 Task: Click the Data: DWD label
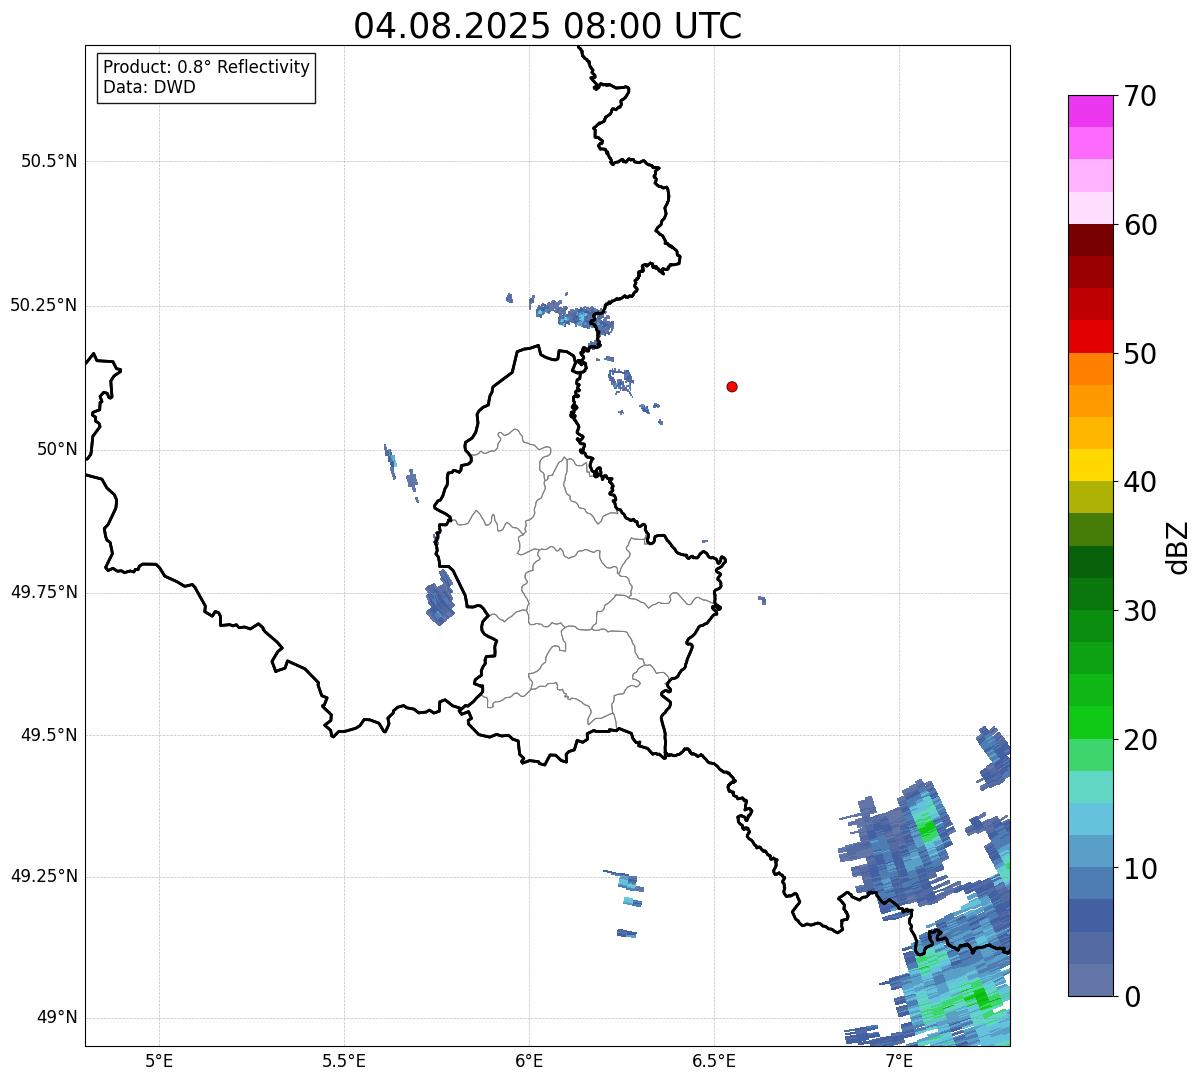(x=149, y=87)
